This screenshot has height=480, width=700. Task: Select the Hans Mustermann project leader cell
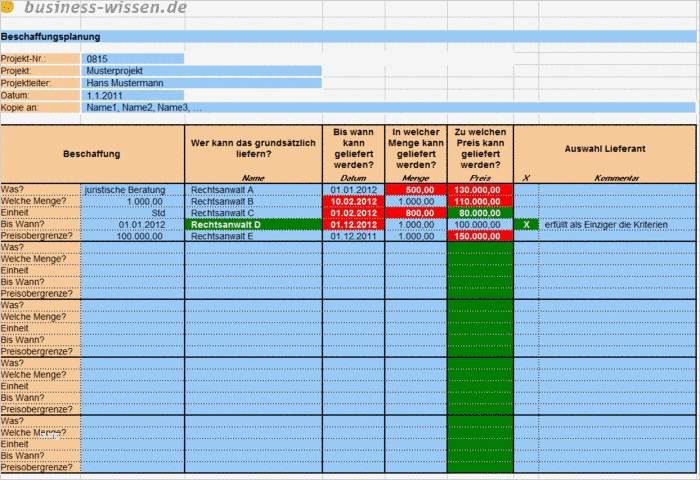[x=201, y=83]
